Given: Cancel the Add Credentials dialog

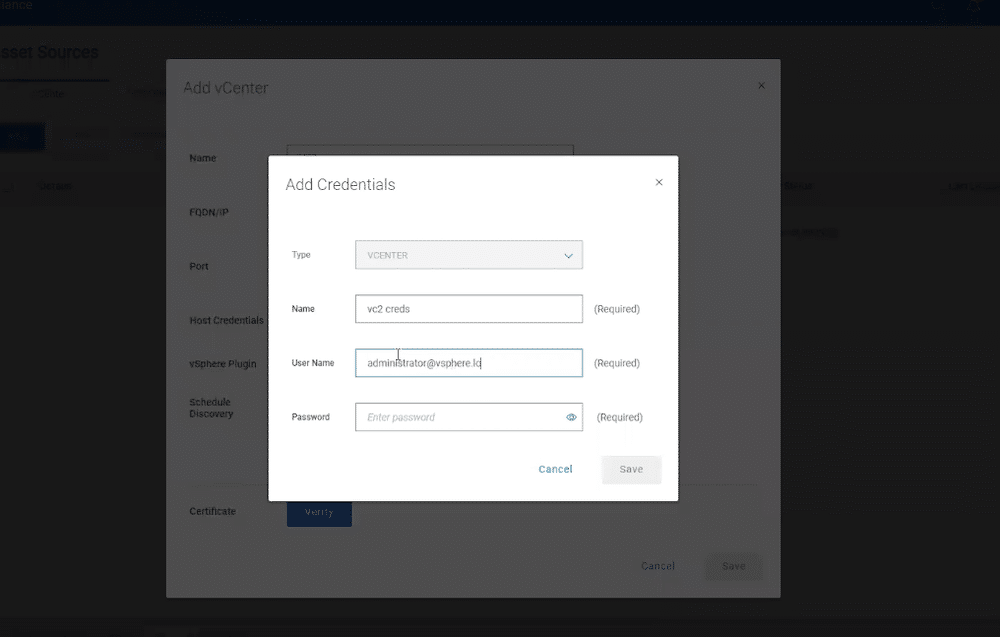Looking at the screenshot, I should point(555,469).
